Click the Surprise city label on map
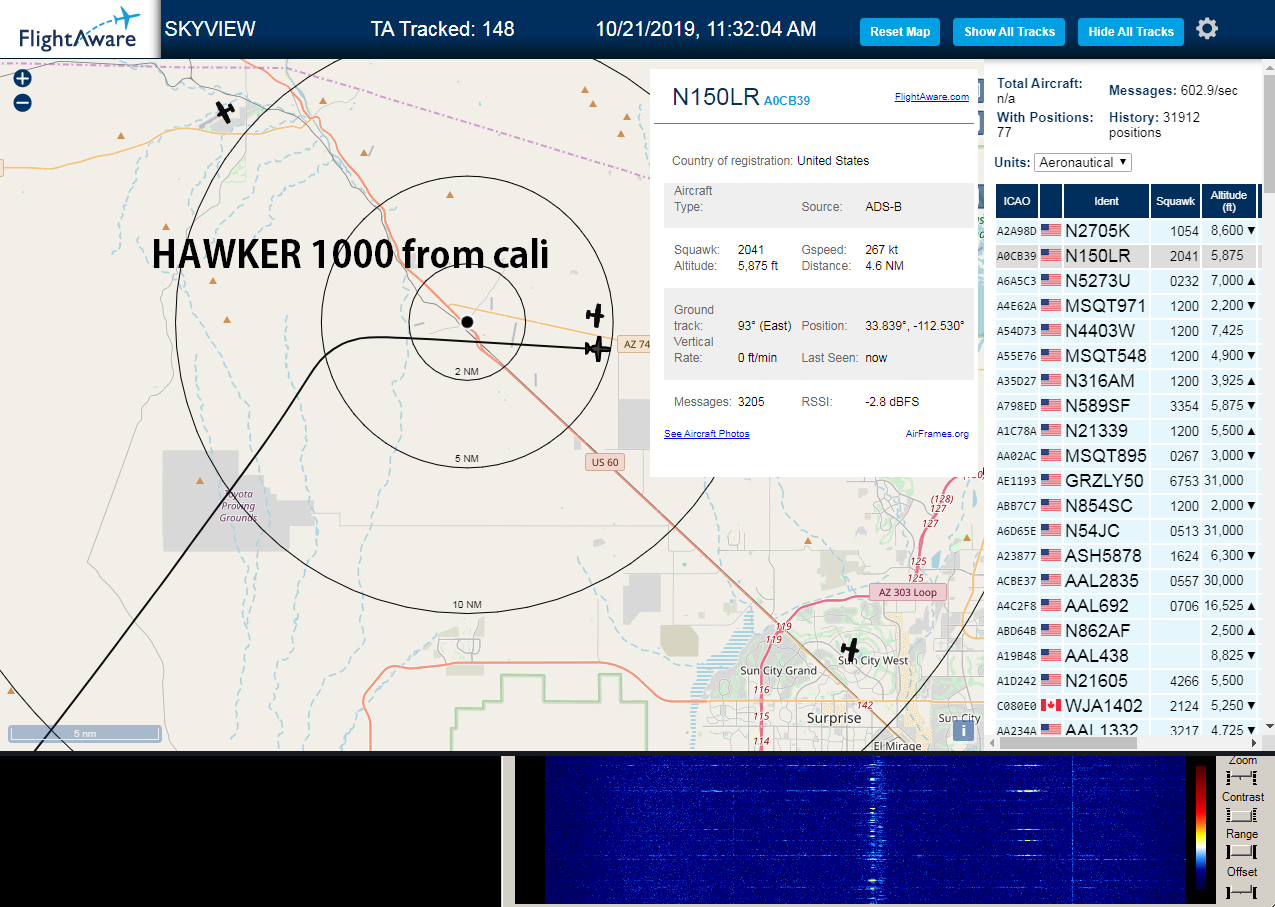This screenshot has width=1275, height=907. click(x=834, y=718)
